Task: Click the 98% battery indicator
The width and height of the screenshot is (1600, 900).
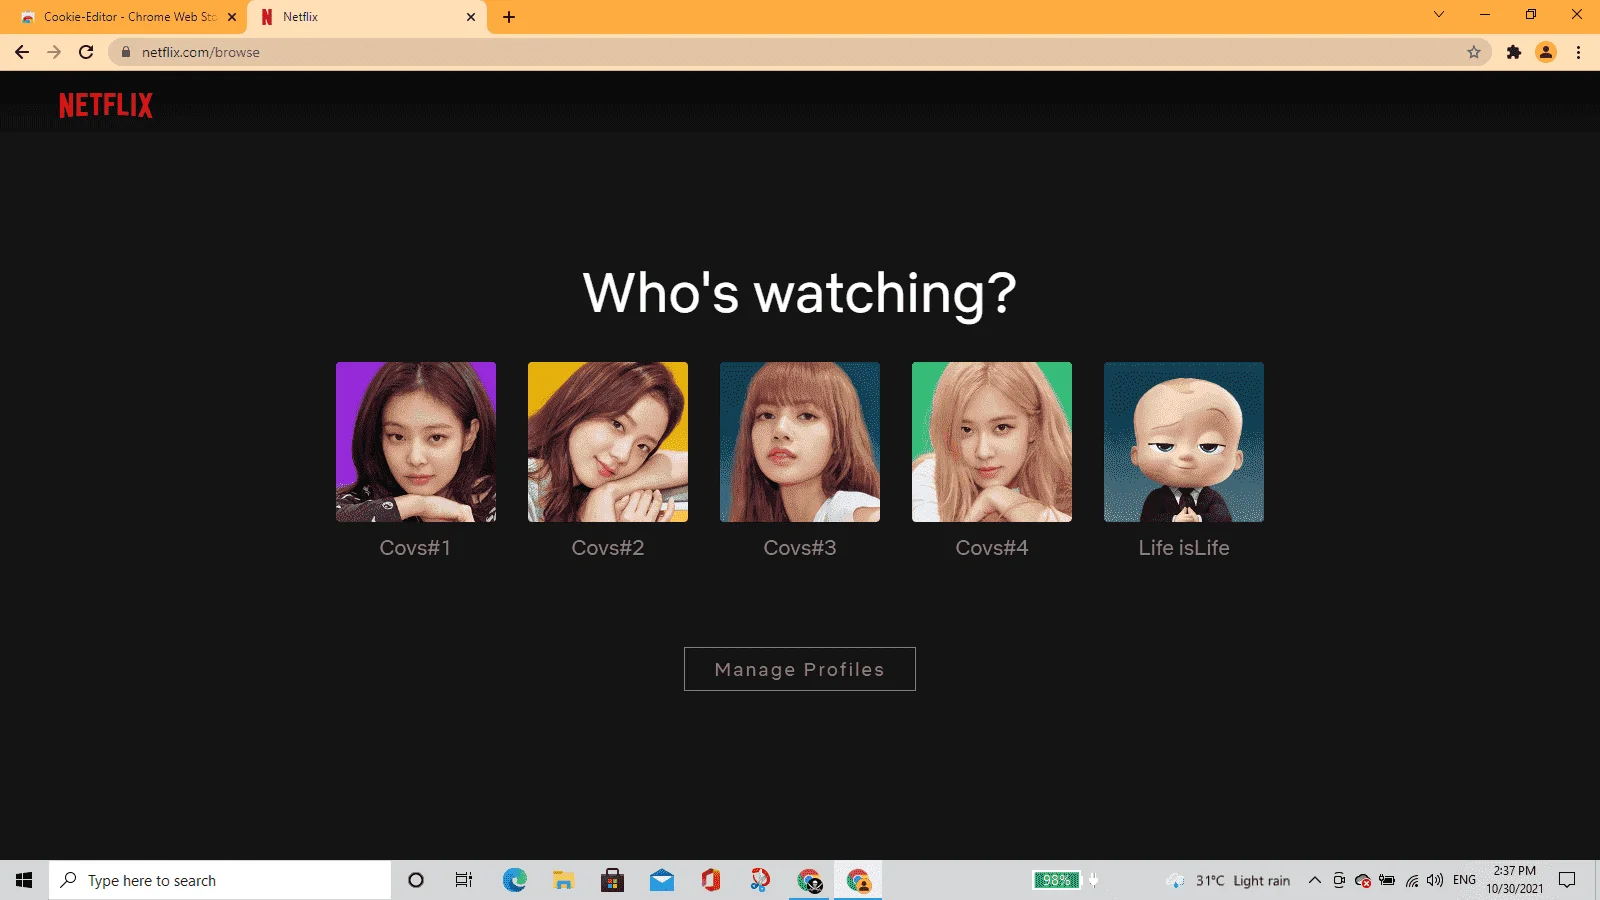Action: point(1057,880)
